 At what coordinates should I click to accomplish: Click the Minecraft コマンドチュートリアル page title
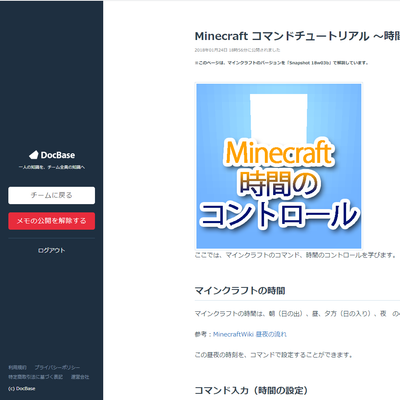[x=297, y=36]
